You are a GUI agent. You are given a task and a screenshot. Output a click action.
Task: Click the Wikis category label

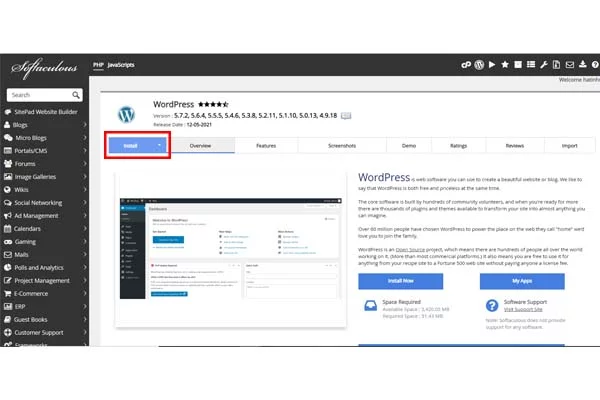[x=21, y=189]
